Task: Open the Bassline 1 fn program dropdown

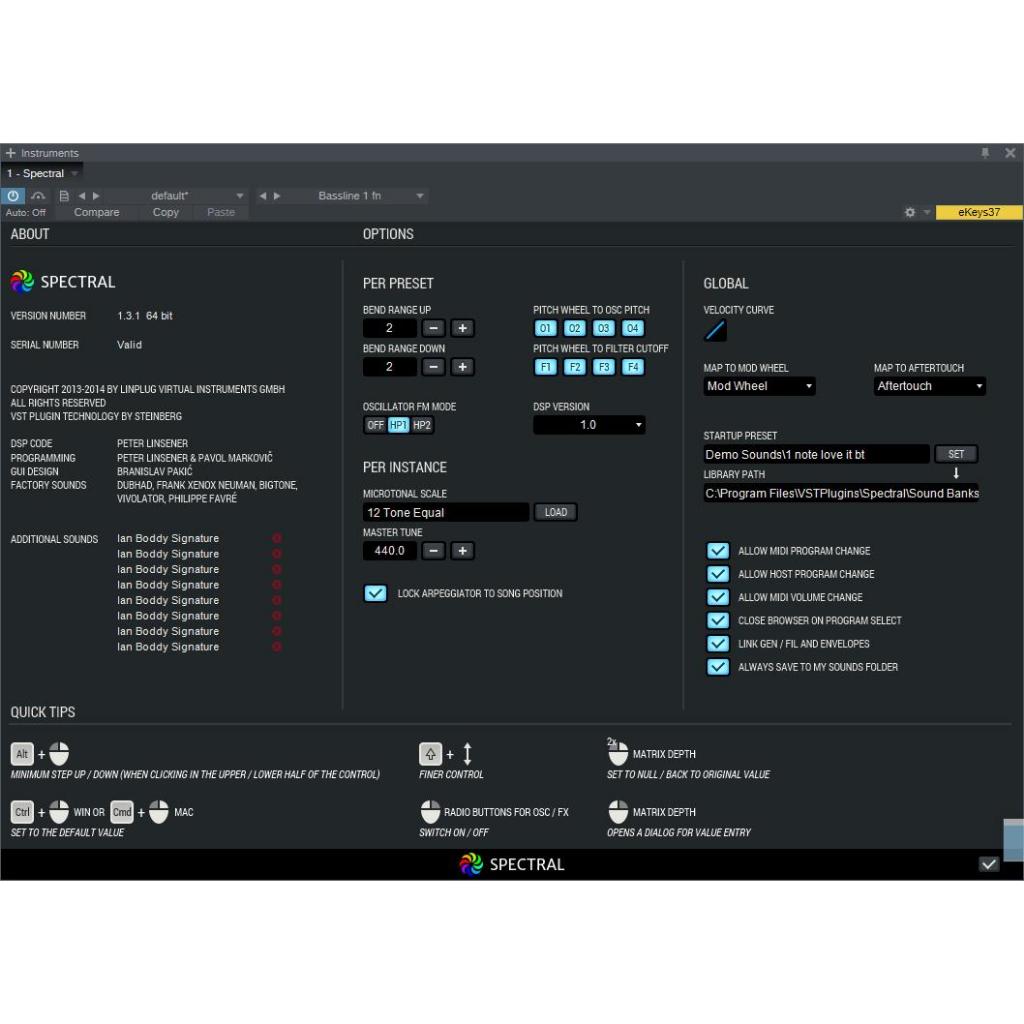Action: [420, 195]
